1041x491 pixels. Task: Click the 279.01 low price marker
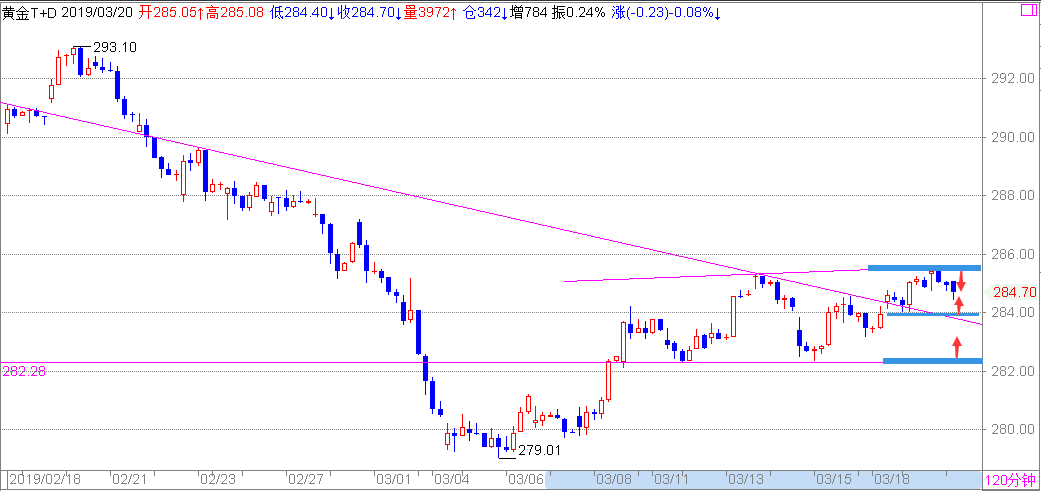pyautogui.click(x=540, y=451)
